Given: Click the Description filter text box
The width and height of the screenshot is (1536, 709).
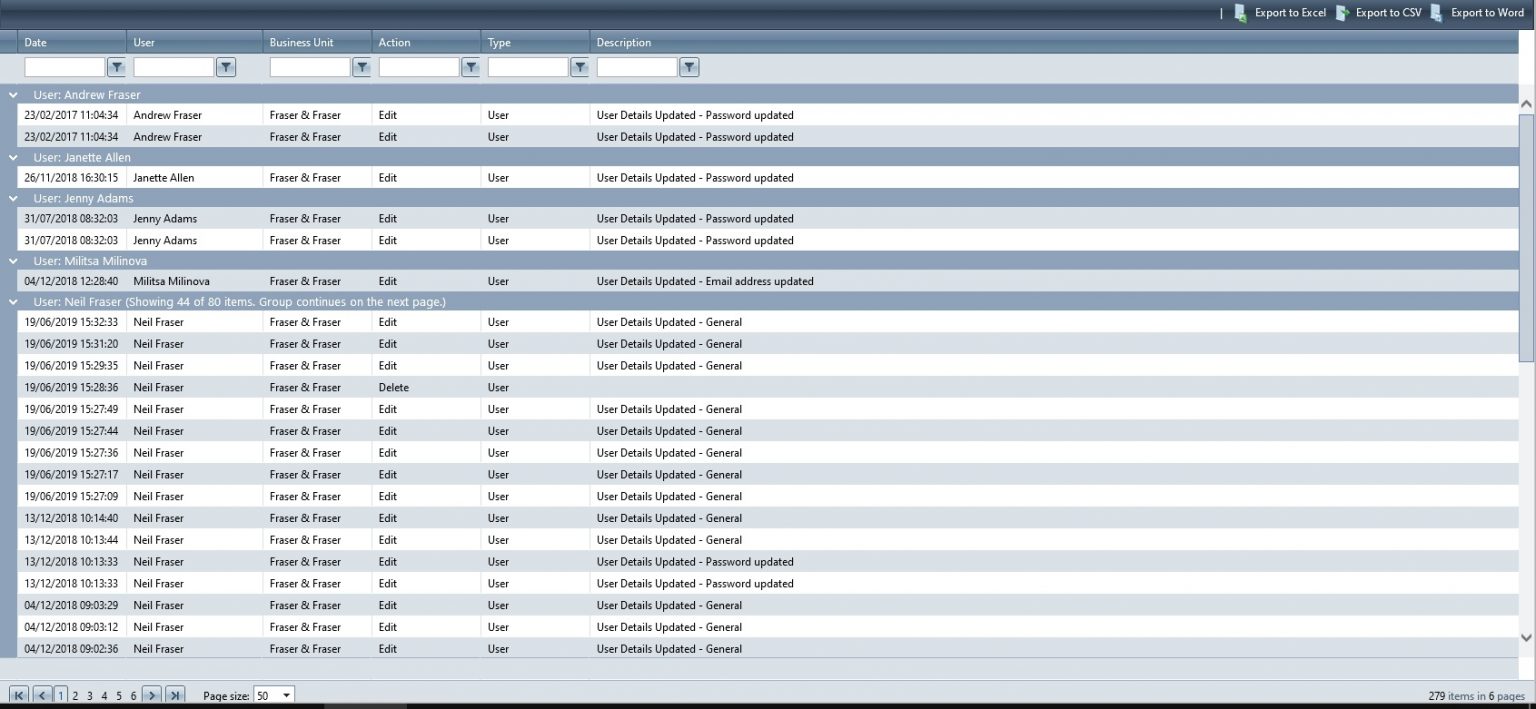Looking at the screenshot, I should 637,67.
